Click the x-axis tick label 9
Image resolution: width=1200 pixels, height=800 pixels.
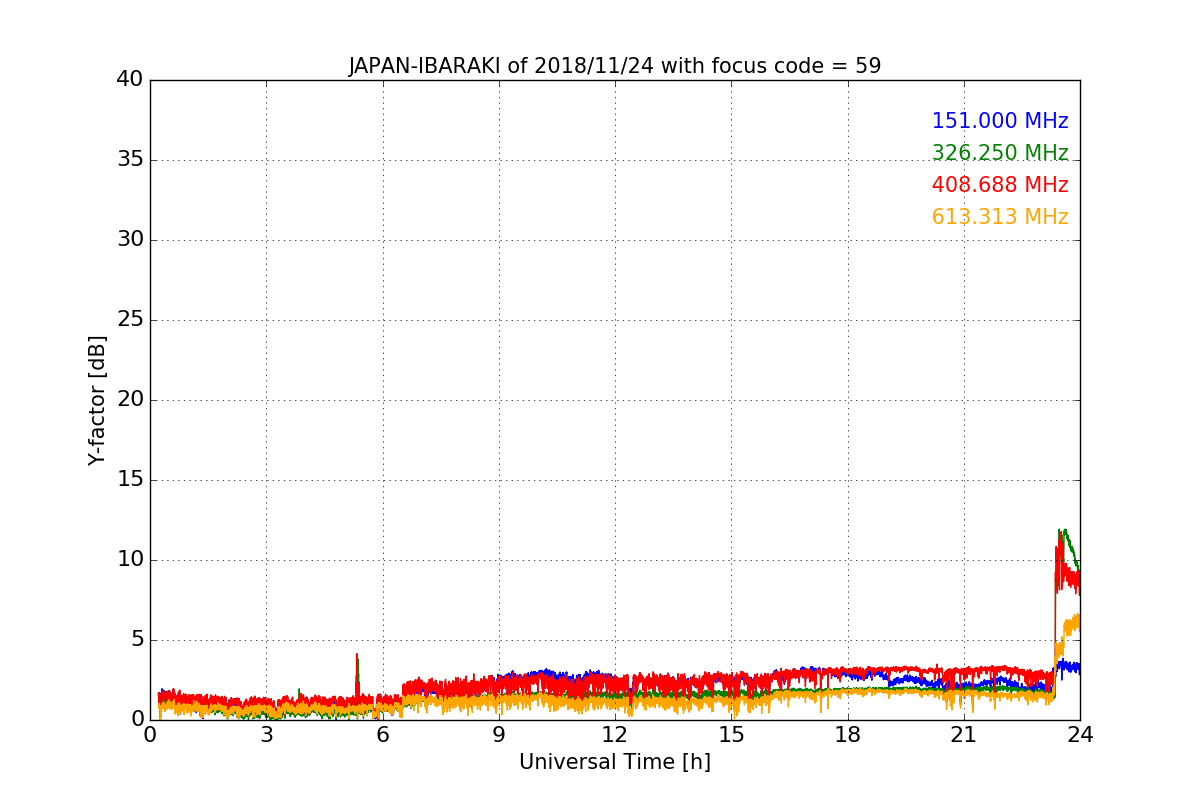[x=499, y=735]
